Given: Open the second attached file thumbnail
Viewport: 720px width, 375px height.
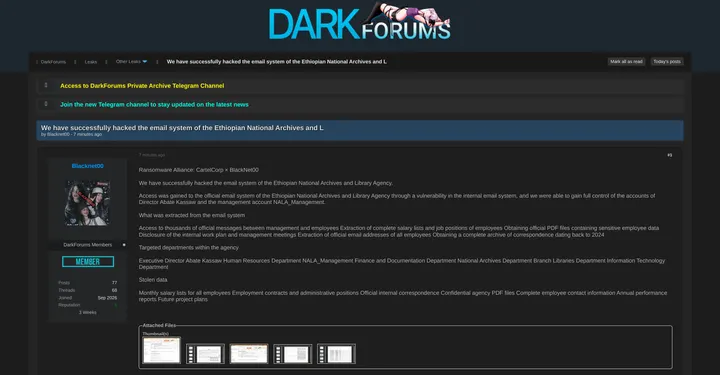Looking at the screenshot, I should [205, 354].
